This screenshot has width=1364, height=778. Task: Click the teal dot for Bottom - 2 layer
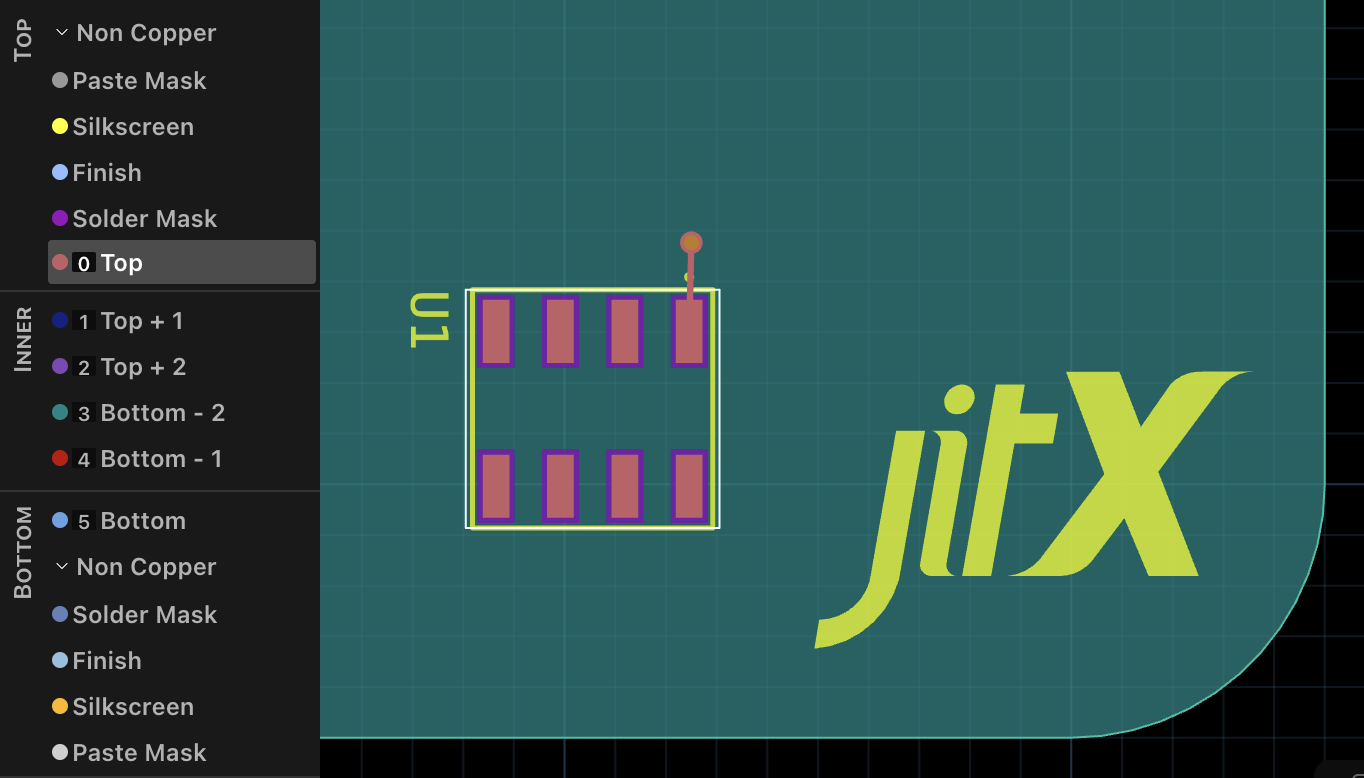coord(61,412)
